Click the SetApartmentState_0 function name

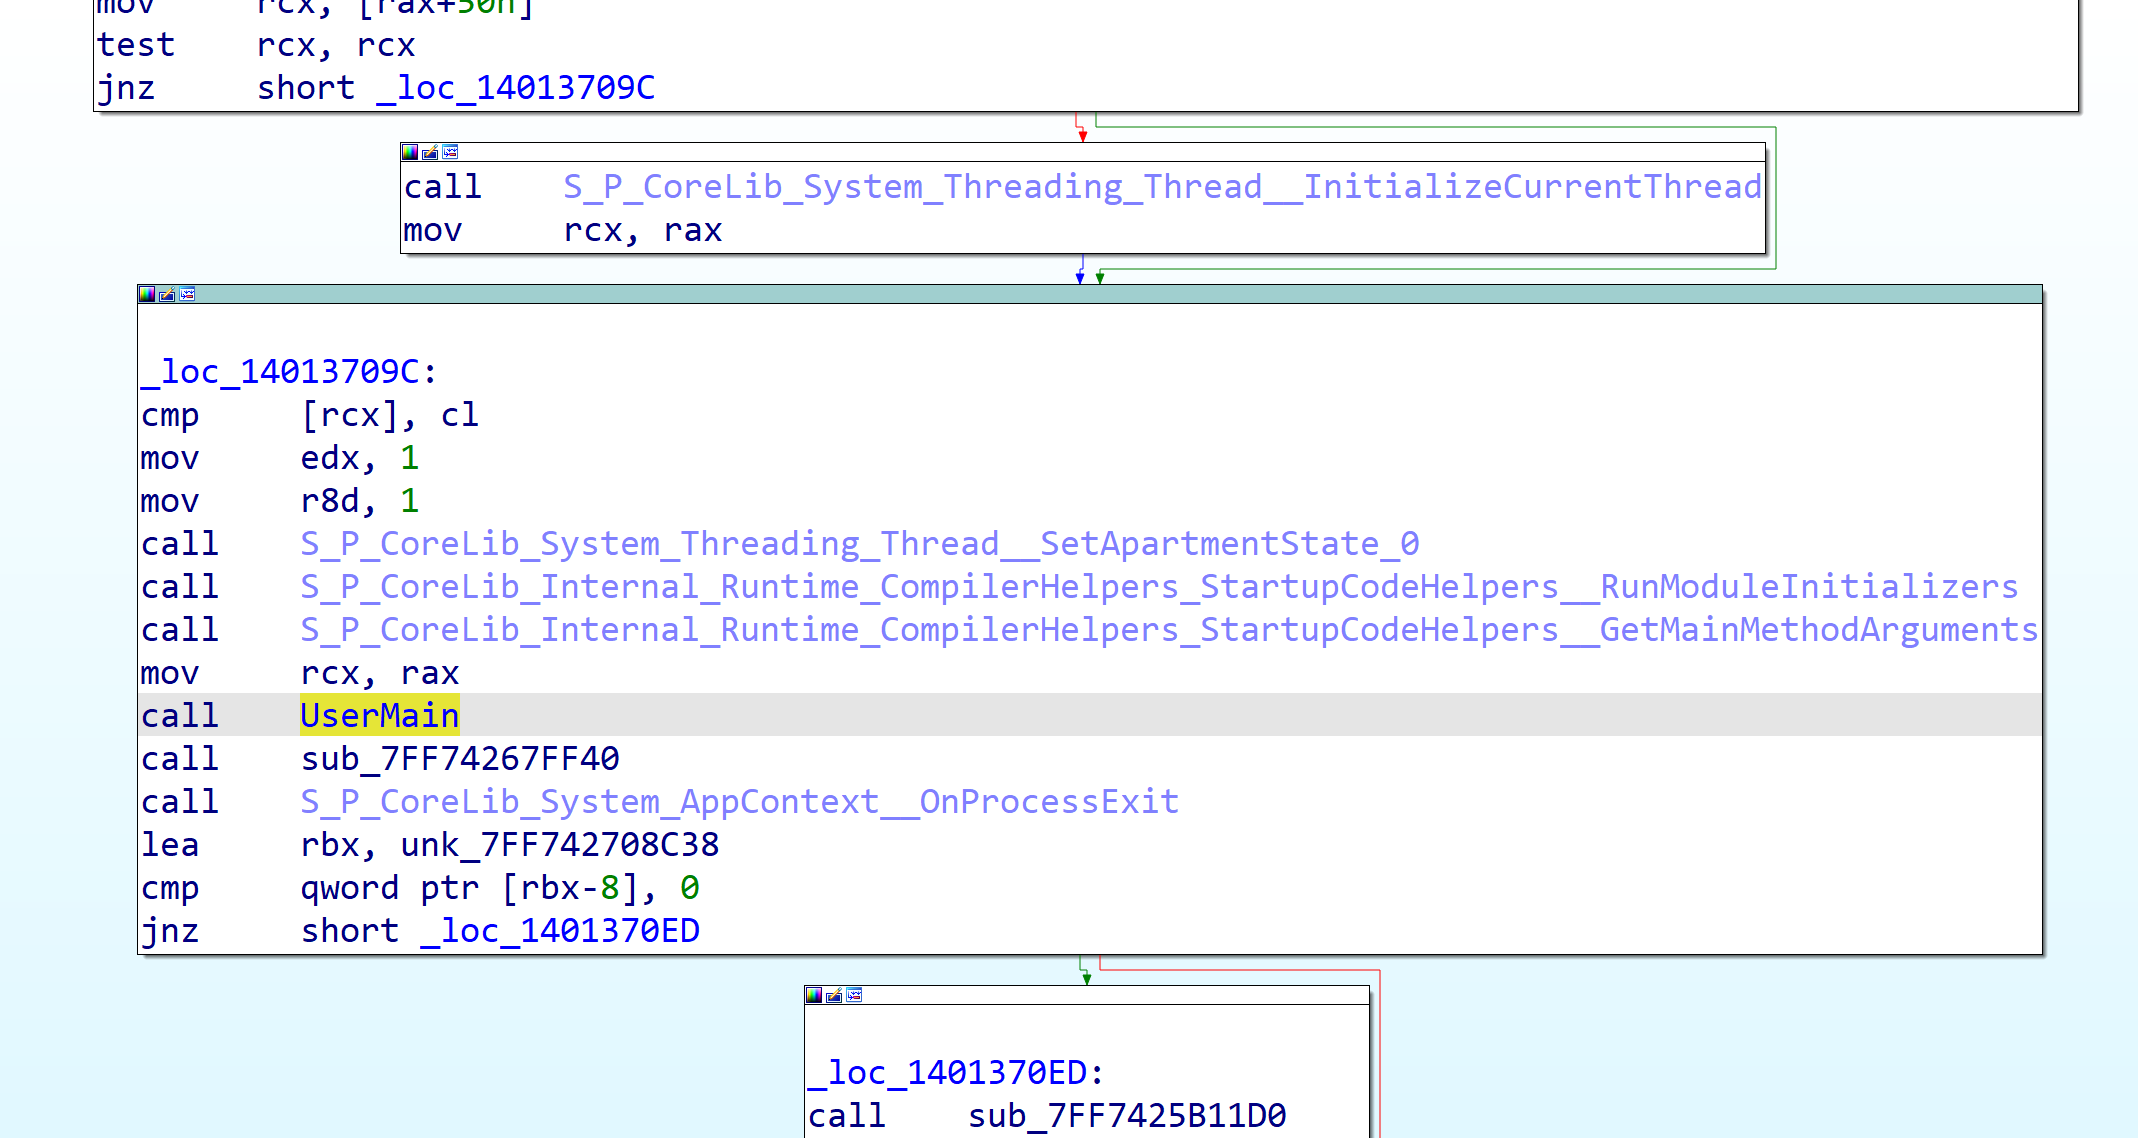click(859, 544)
